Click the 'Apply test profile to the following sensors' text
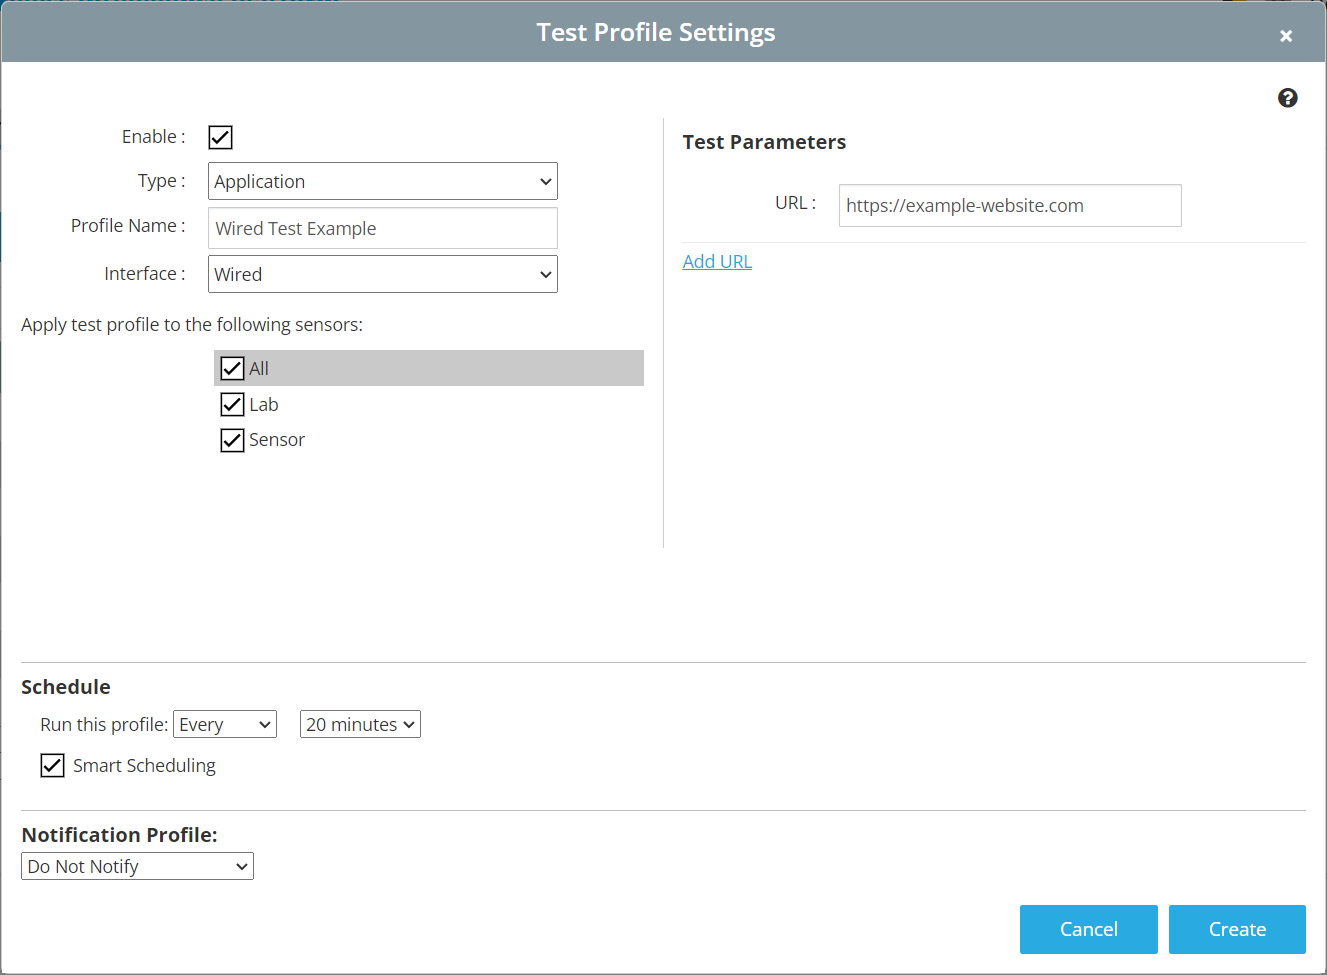Screen dimensions: 1327x975 192,325
